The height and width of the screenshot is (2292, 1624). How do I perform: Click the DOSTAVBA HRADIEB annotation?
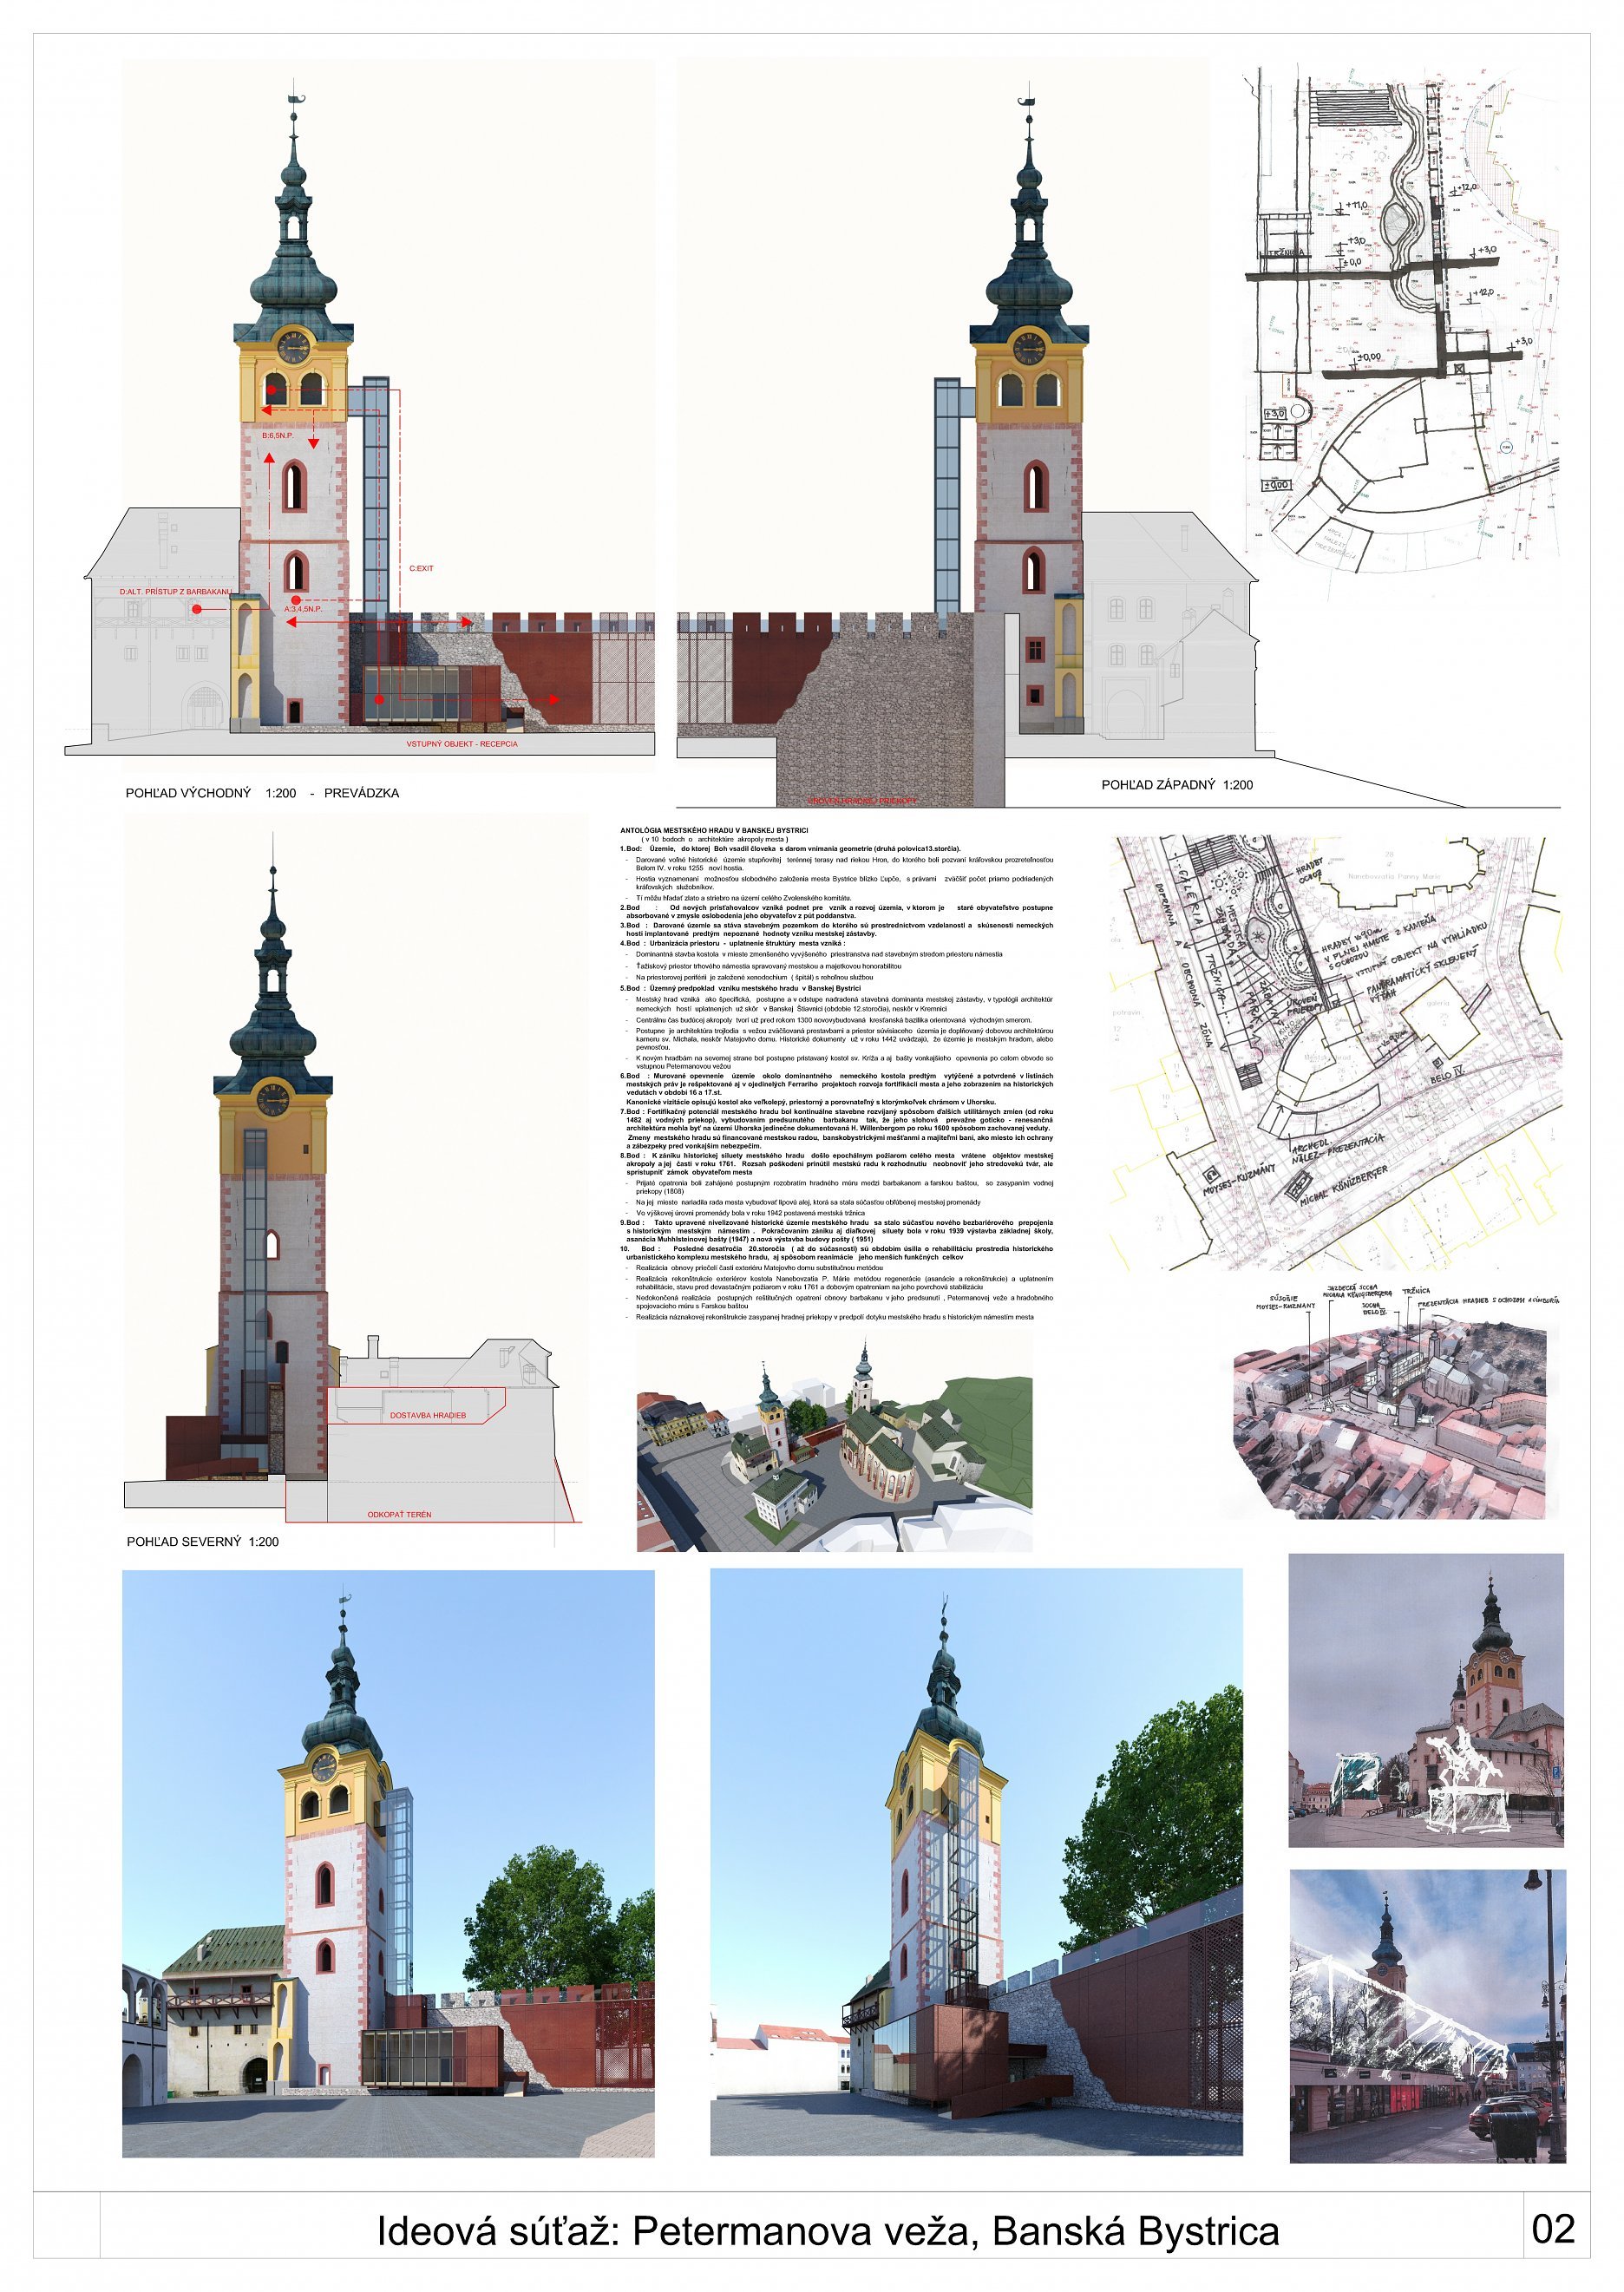(427, 1415)
